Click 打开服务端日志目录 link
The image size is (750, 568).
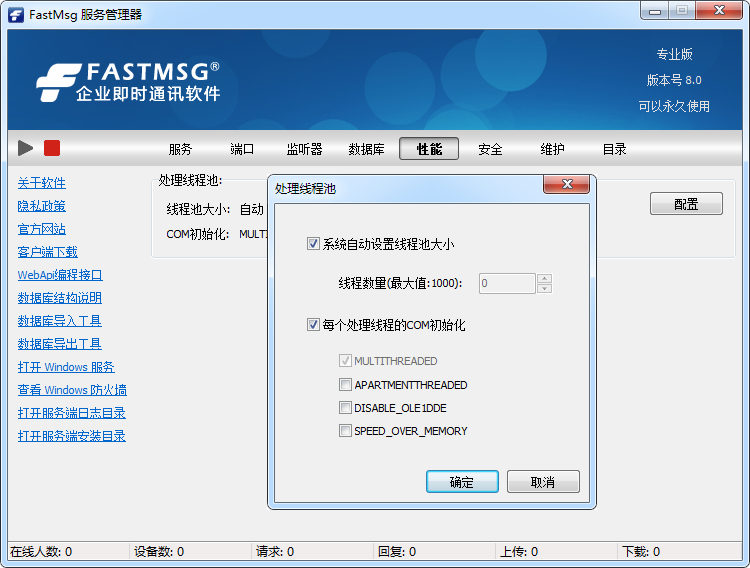click(72, 412)
